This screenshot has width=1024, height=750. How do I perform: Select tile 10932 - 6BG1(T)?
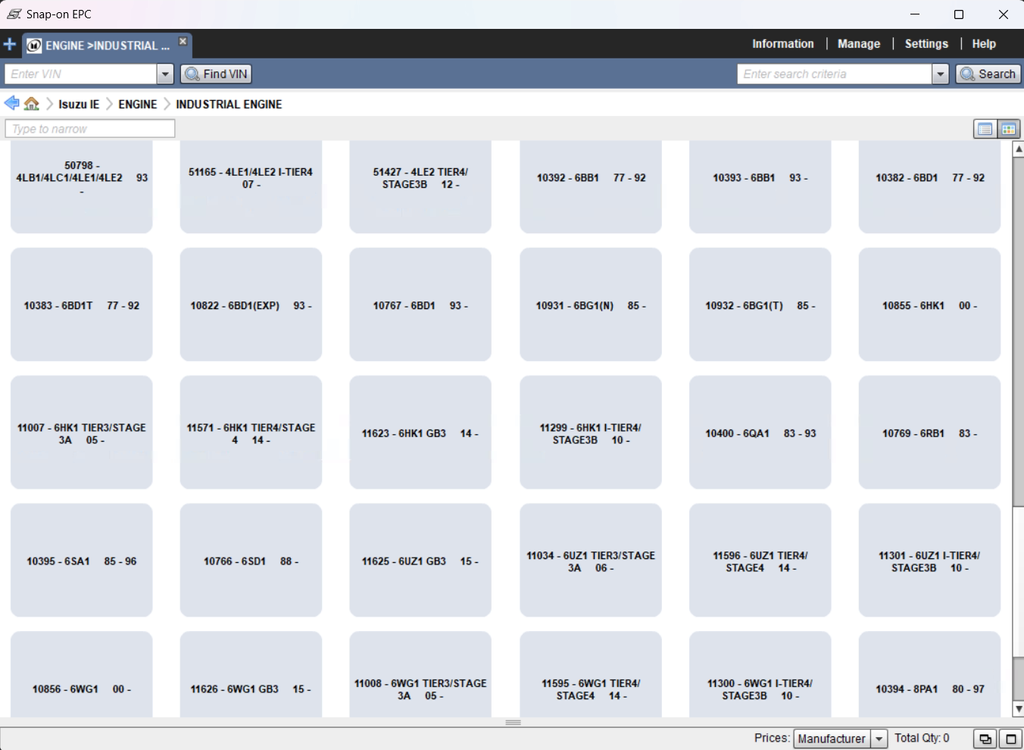760,304
